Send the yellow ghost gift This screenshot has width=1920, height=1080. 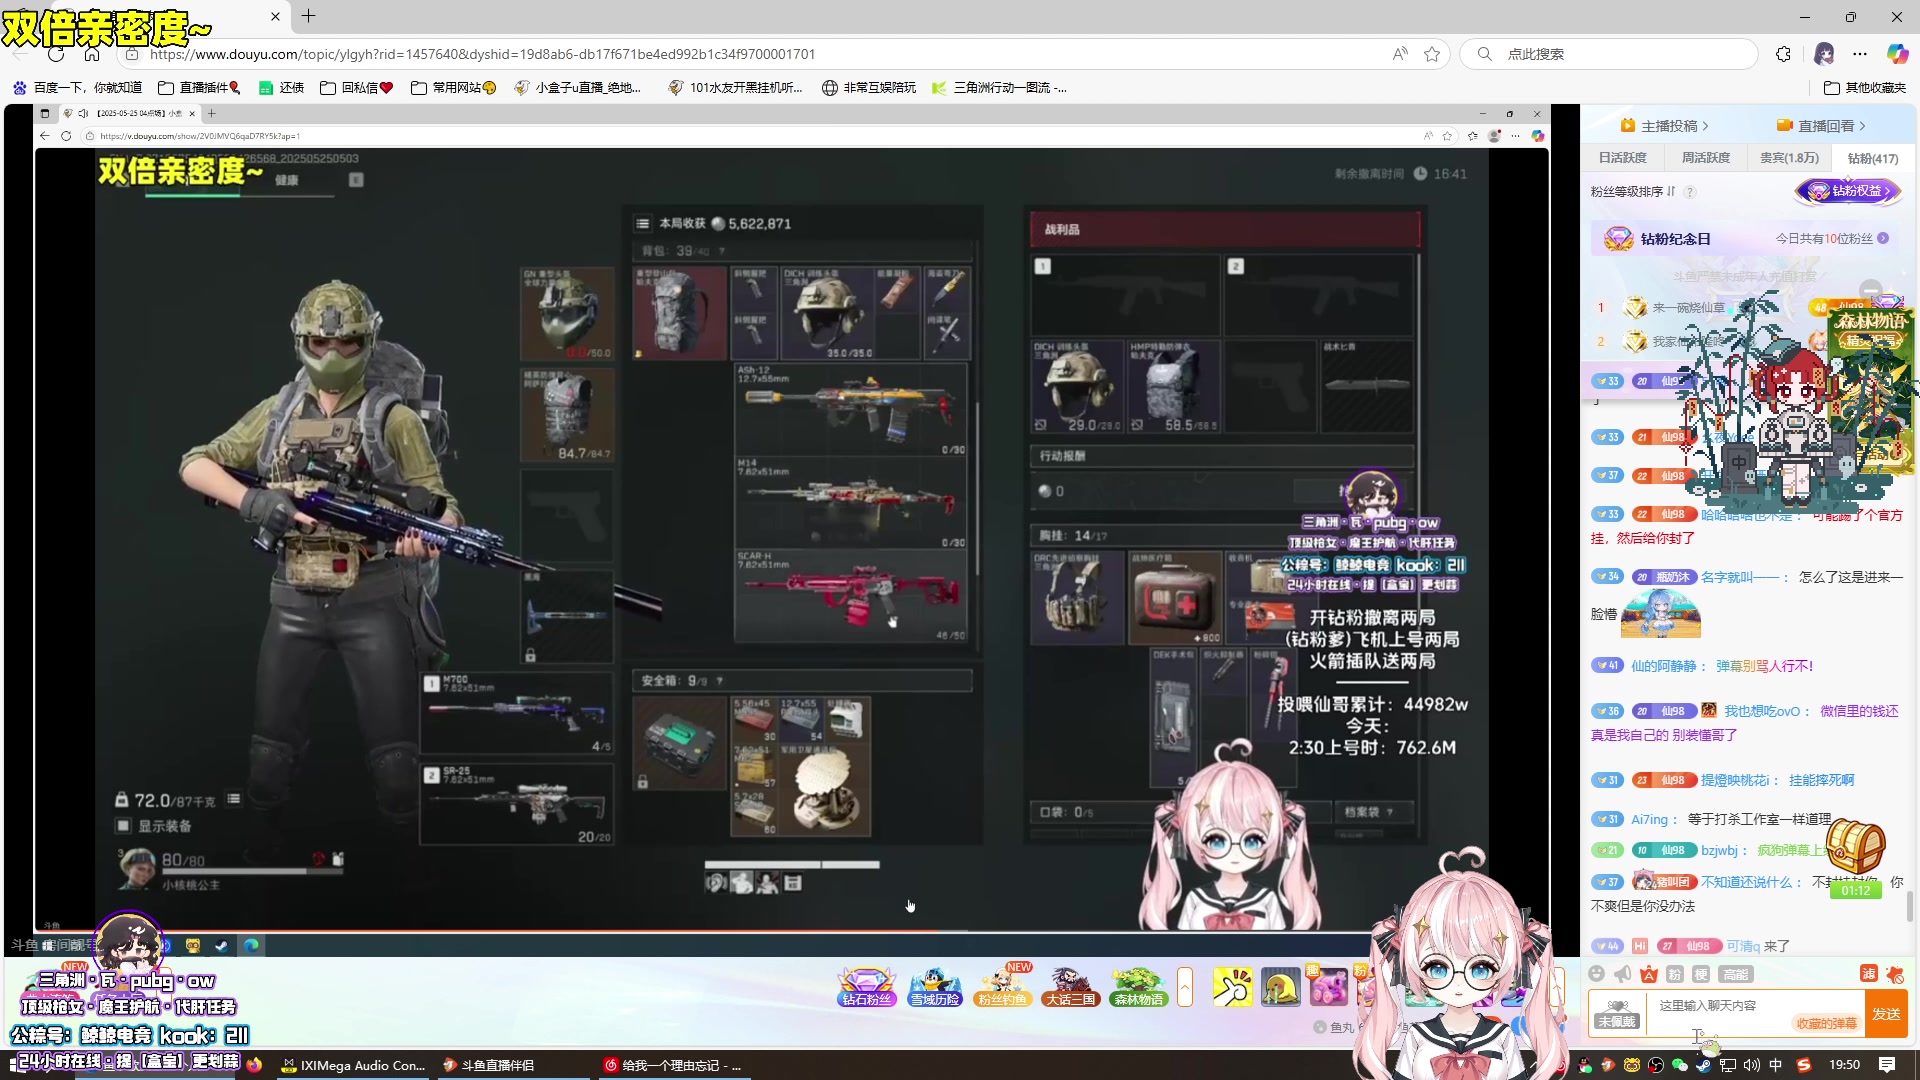(x=1281, y=987)
